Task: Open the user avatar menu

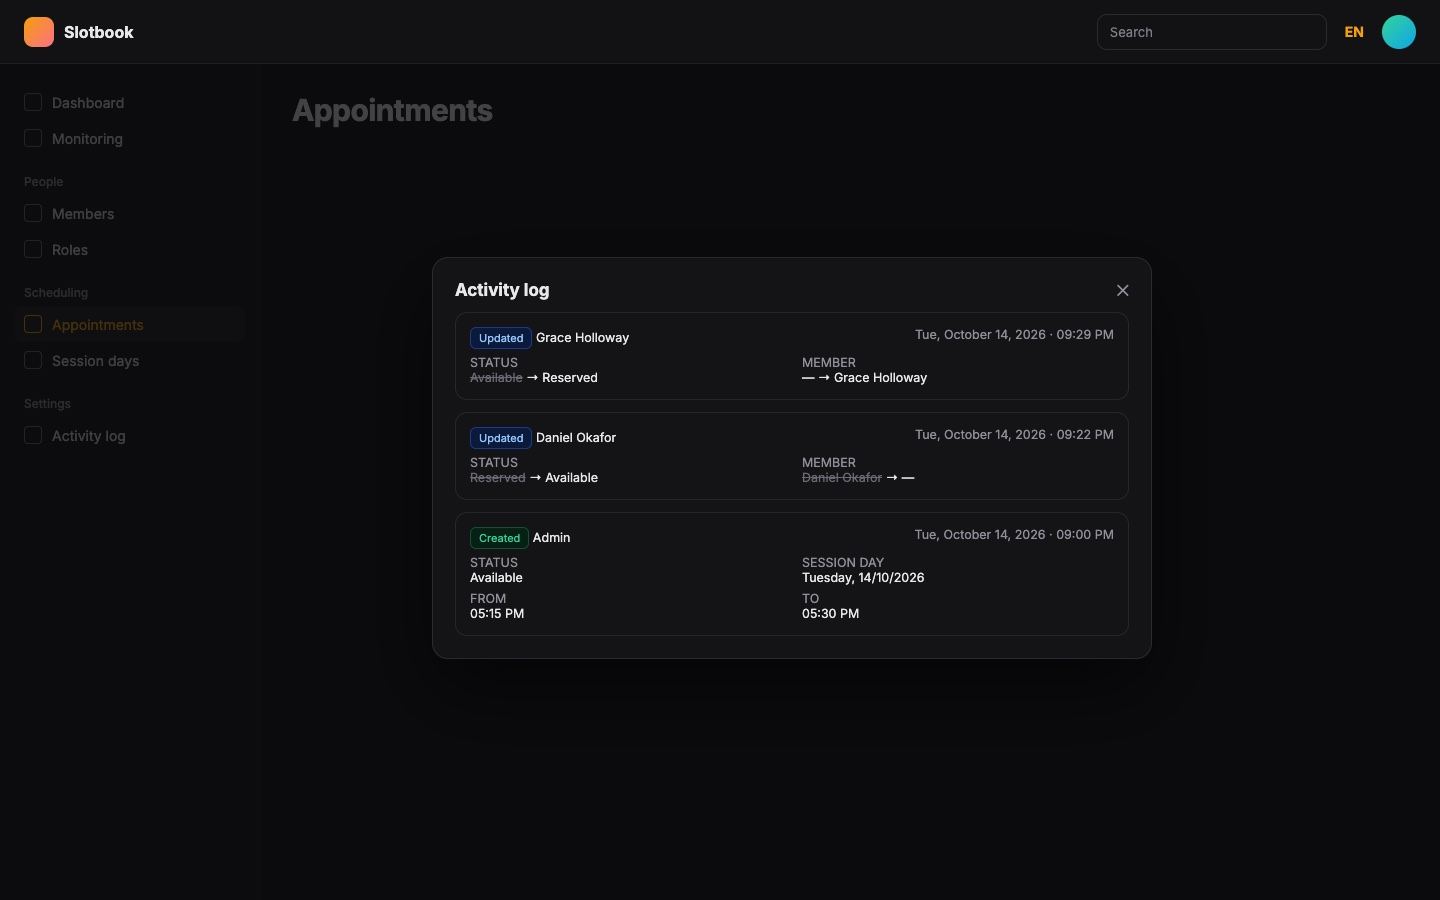Action: (x=1399, y=32)
